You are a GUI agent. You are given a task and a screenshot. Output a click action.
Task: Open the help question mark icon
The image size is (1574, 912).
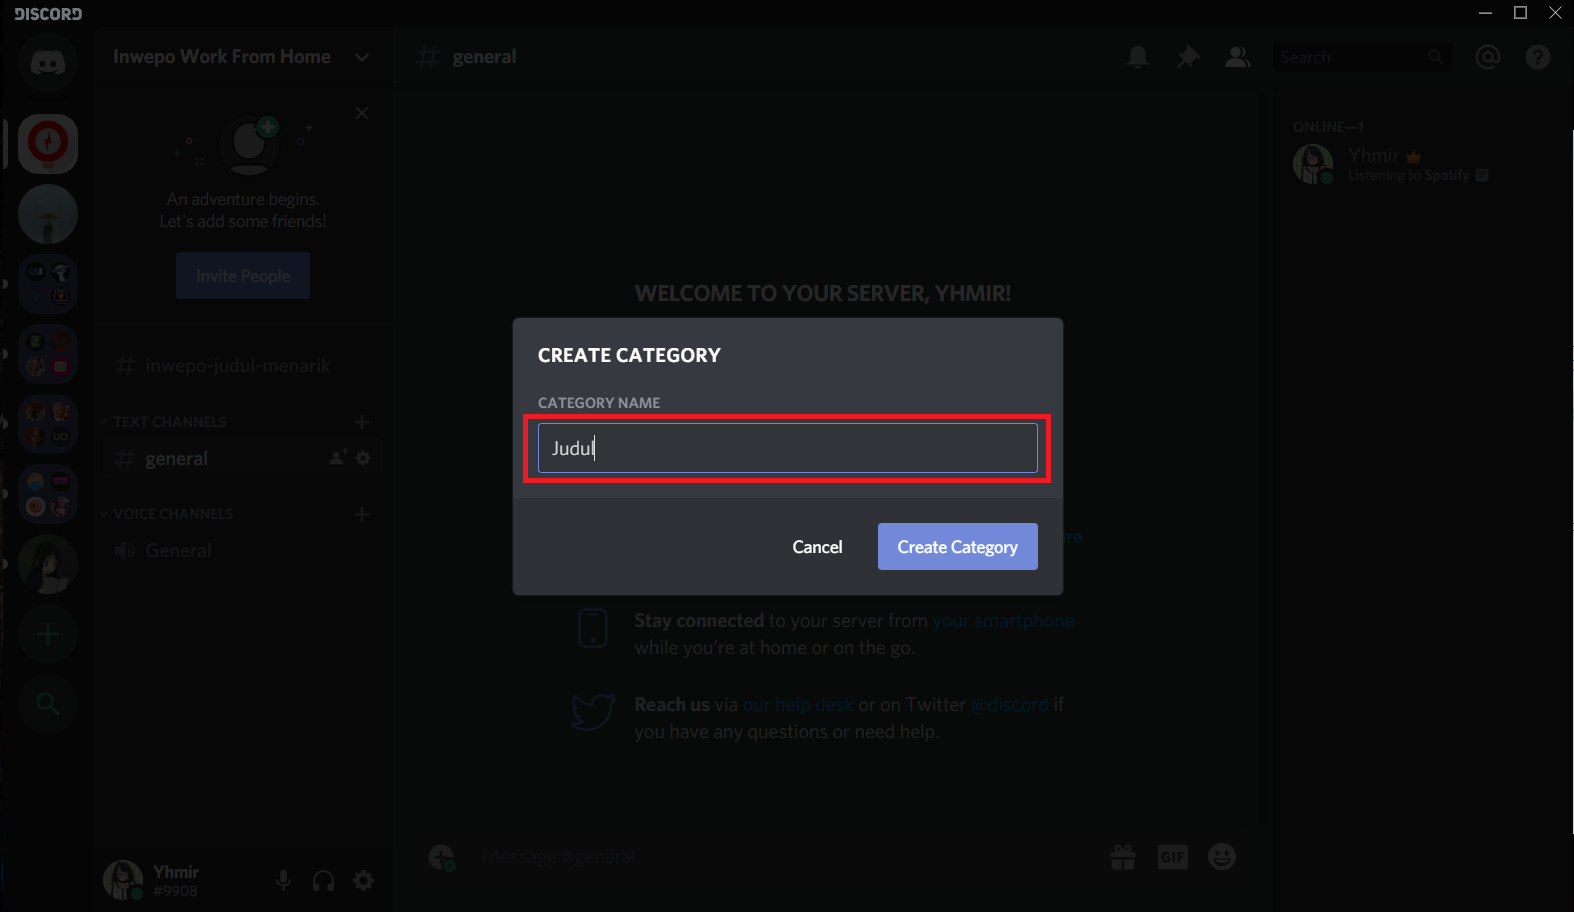1538,57
